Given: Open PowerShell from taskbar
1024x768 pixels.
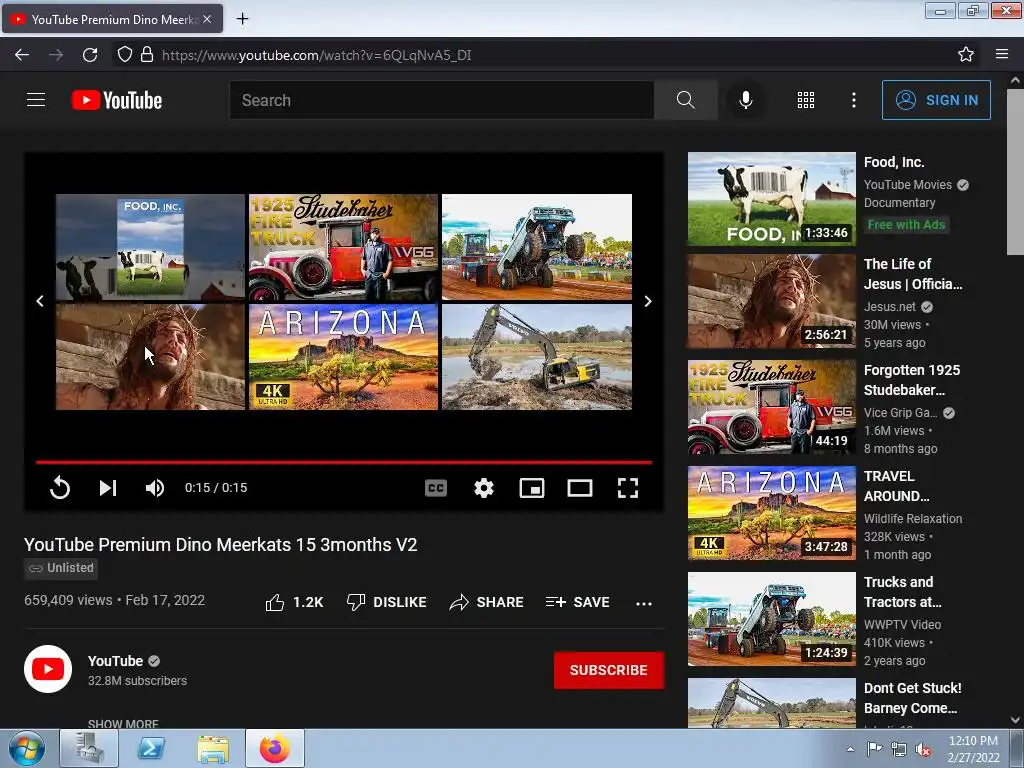Looking at the screenshot, I should coord(151,748).
